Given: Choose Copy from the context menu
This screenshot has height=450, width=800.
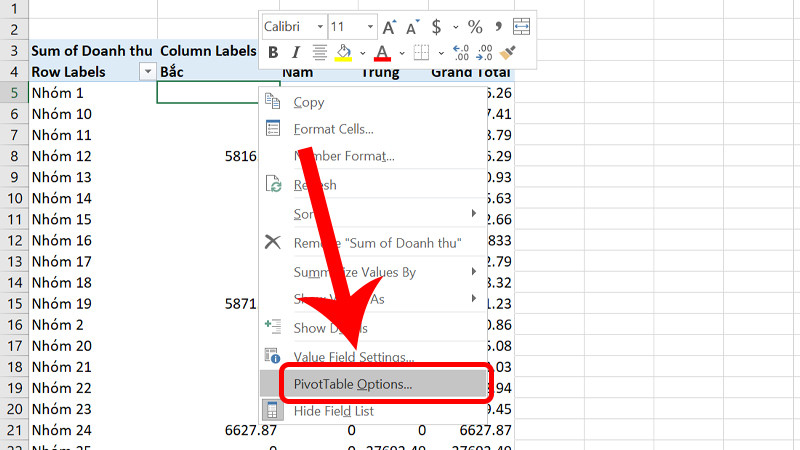Looking at the screenshot, I should pyautogui.click(x=308, y=102).
